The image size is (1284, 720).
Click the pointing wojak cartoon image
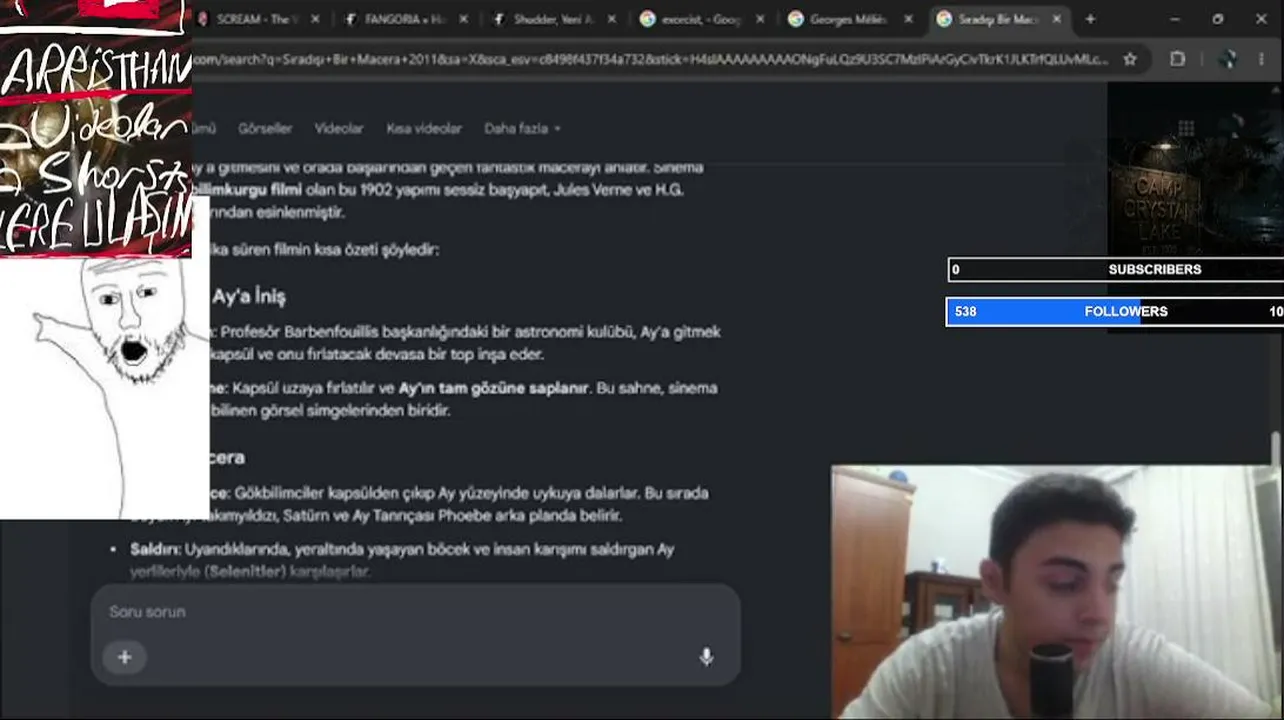pyautogui.click(x=105, y=388)
